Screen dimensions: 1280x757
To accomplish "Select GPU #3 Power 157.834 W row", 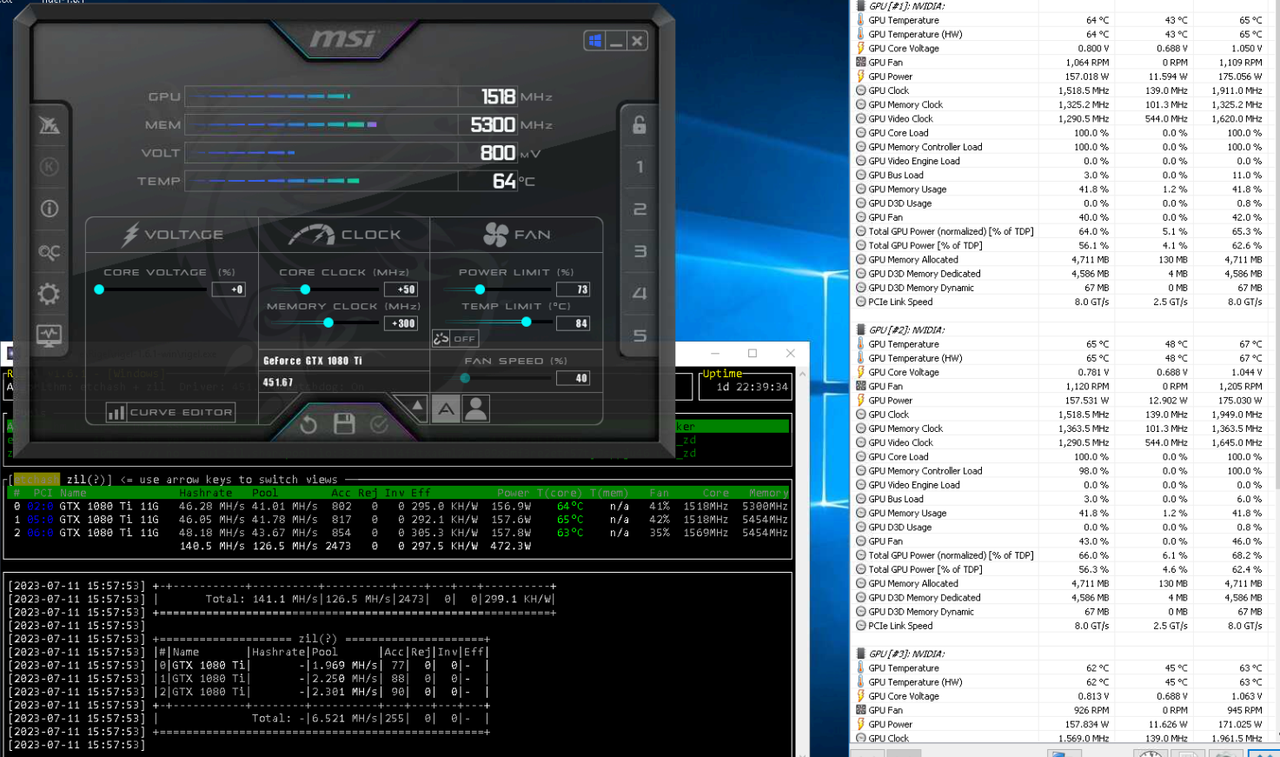I will point(1065,724).
